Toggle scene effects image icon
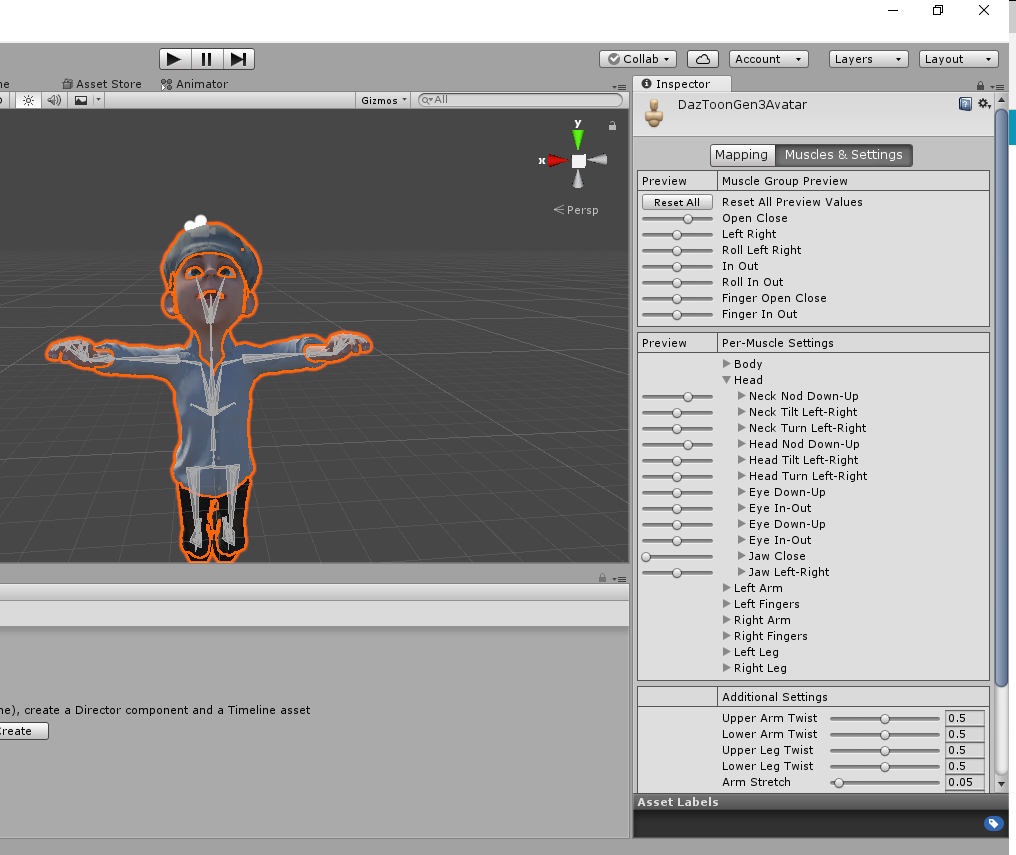 click(82, 100)
